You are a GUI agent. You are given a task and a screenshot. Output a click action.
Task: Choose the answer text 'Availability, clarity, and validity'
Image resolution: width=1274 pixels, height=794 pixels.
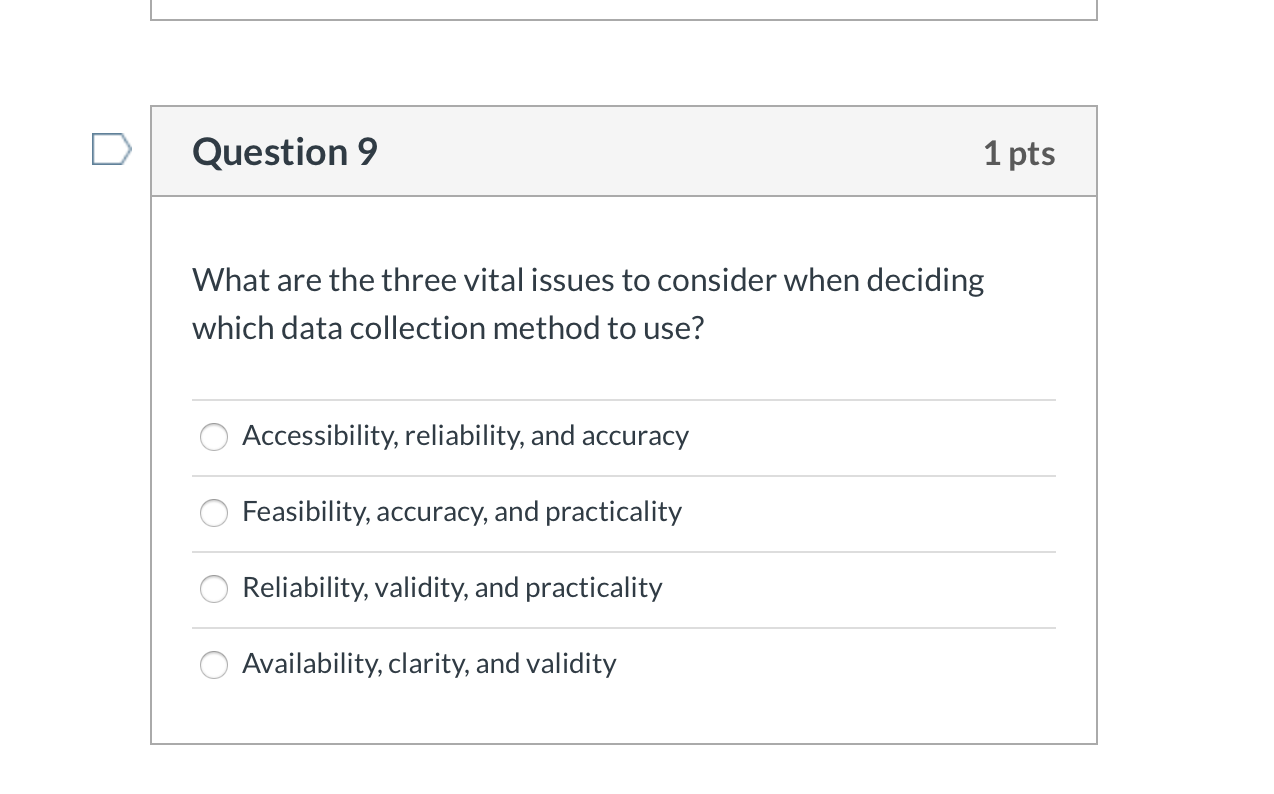429,663
